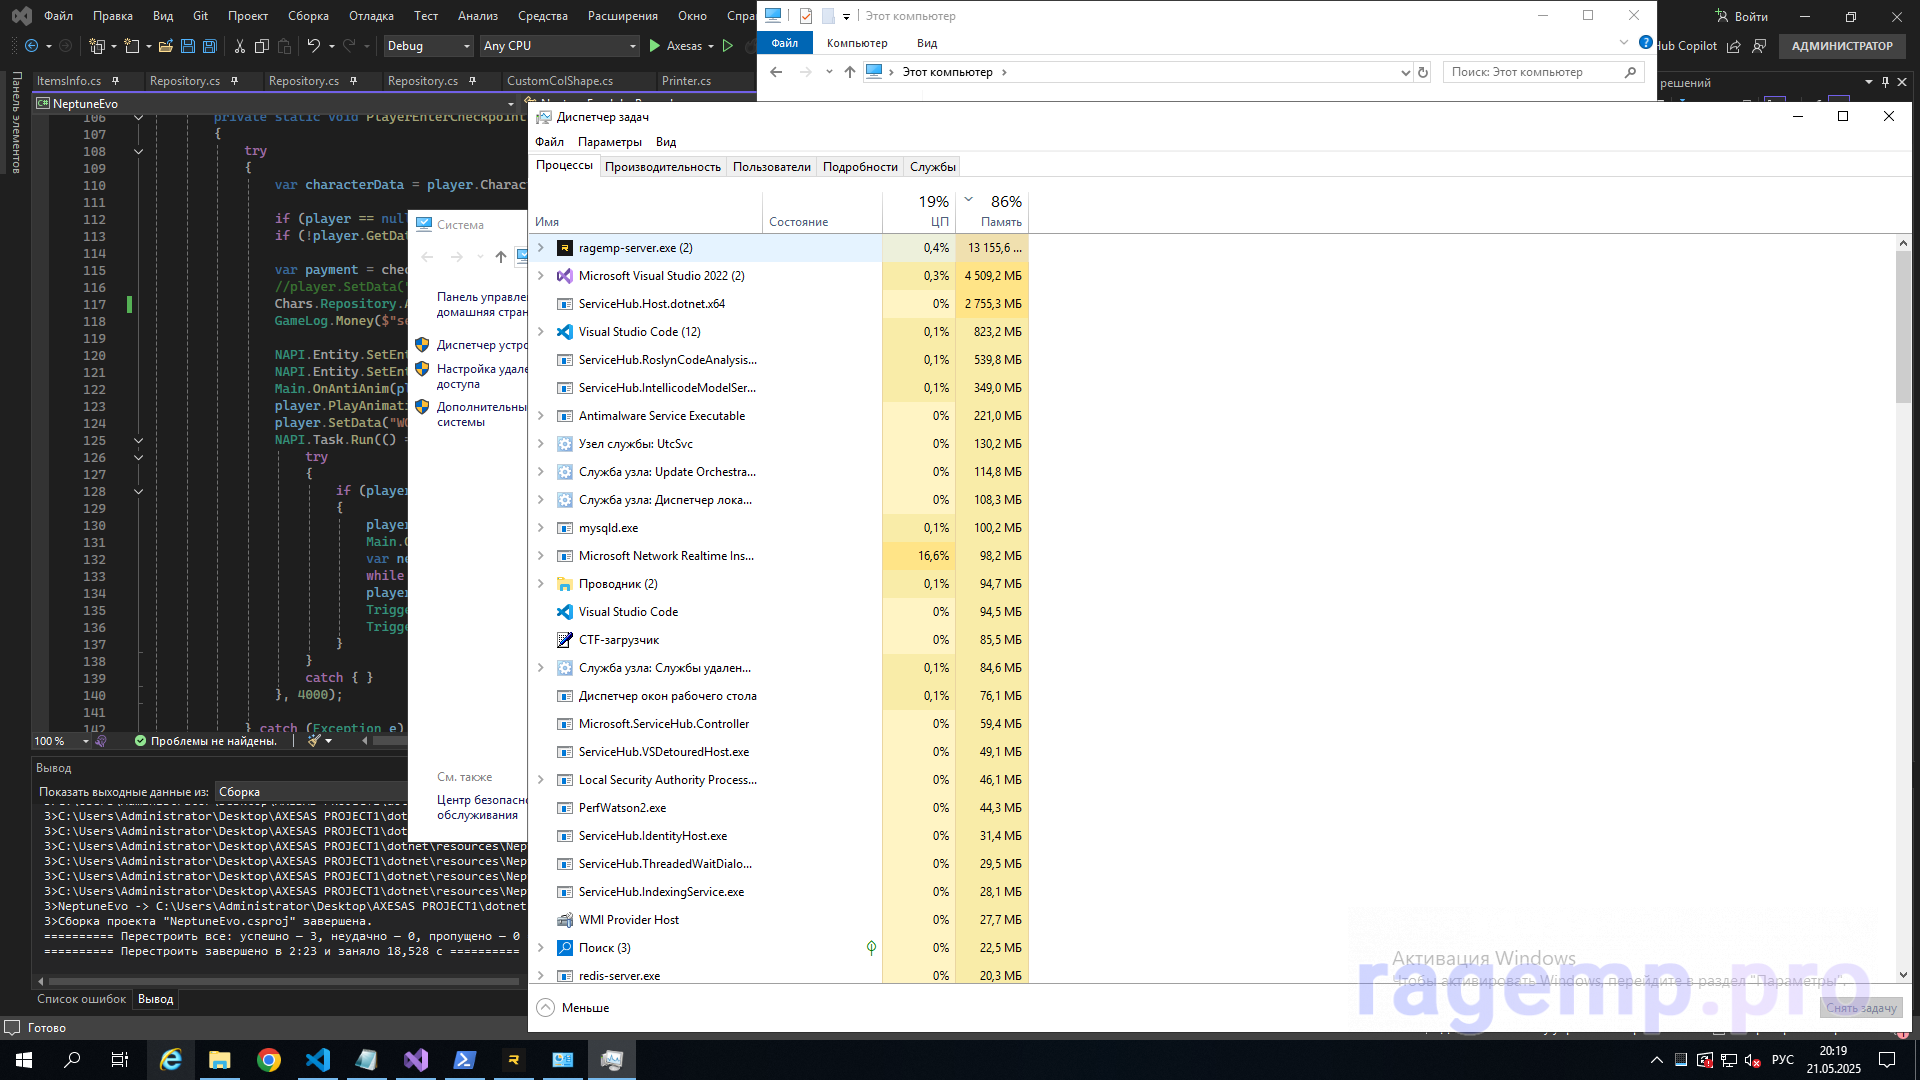1920x1080 pixels.
Task: Open PowerShell from the taskbar
Action: 465,1060
